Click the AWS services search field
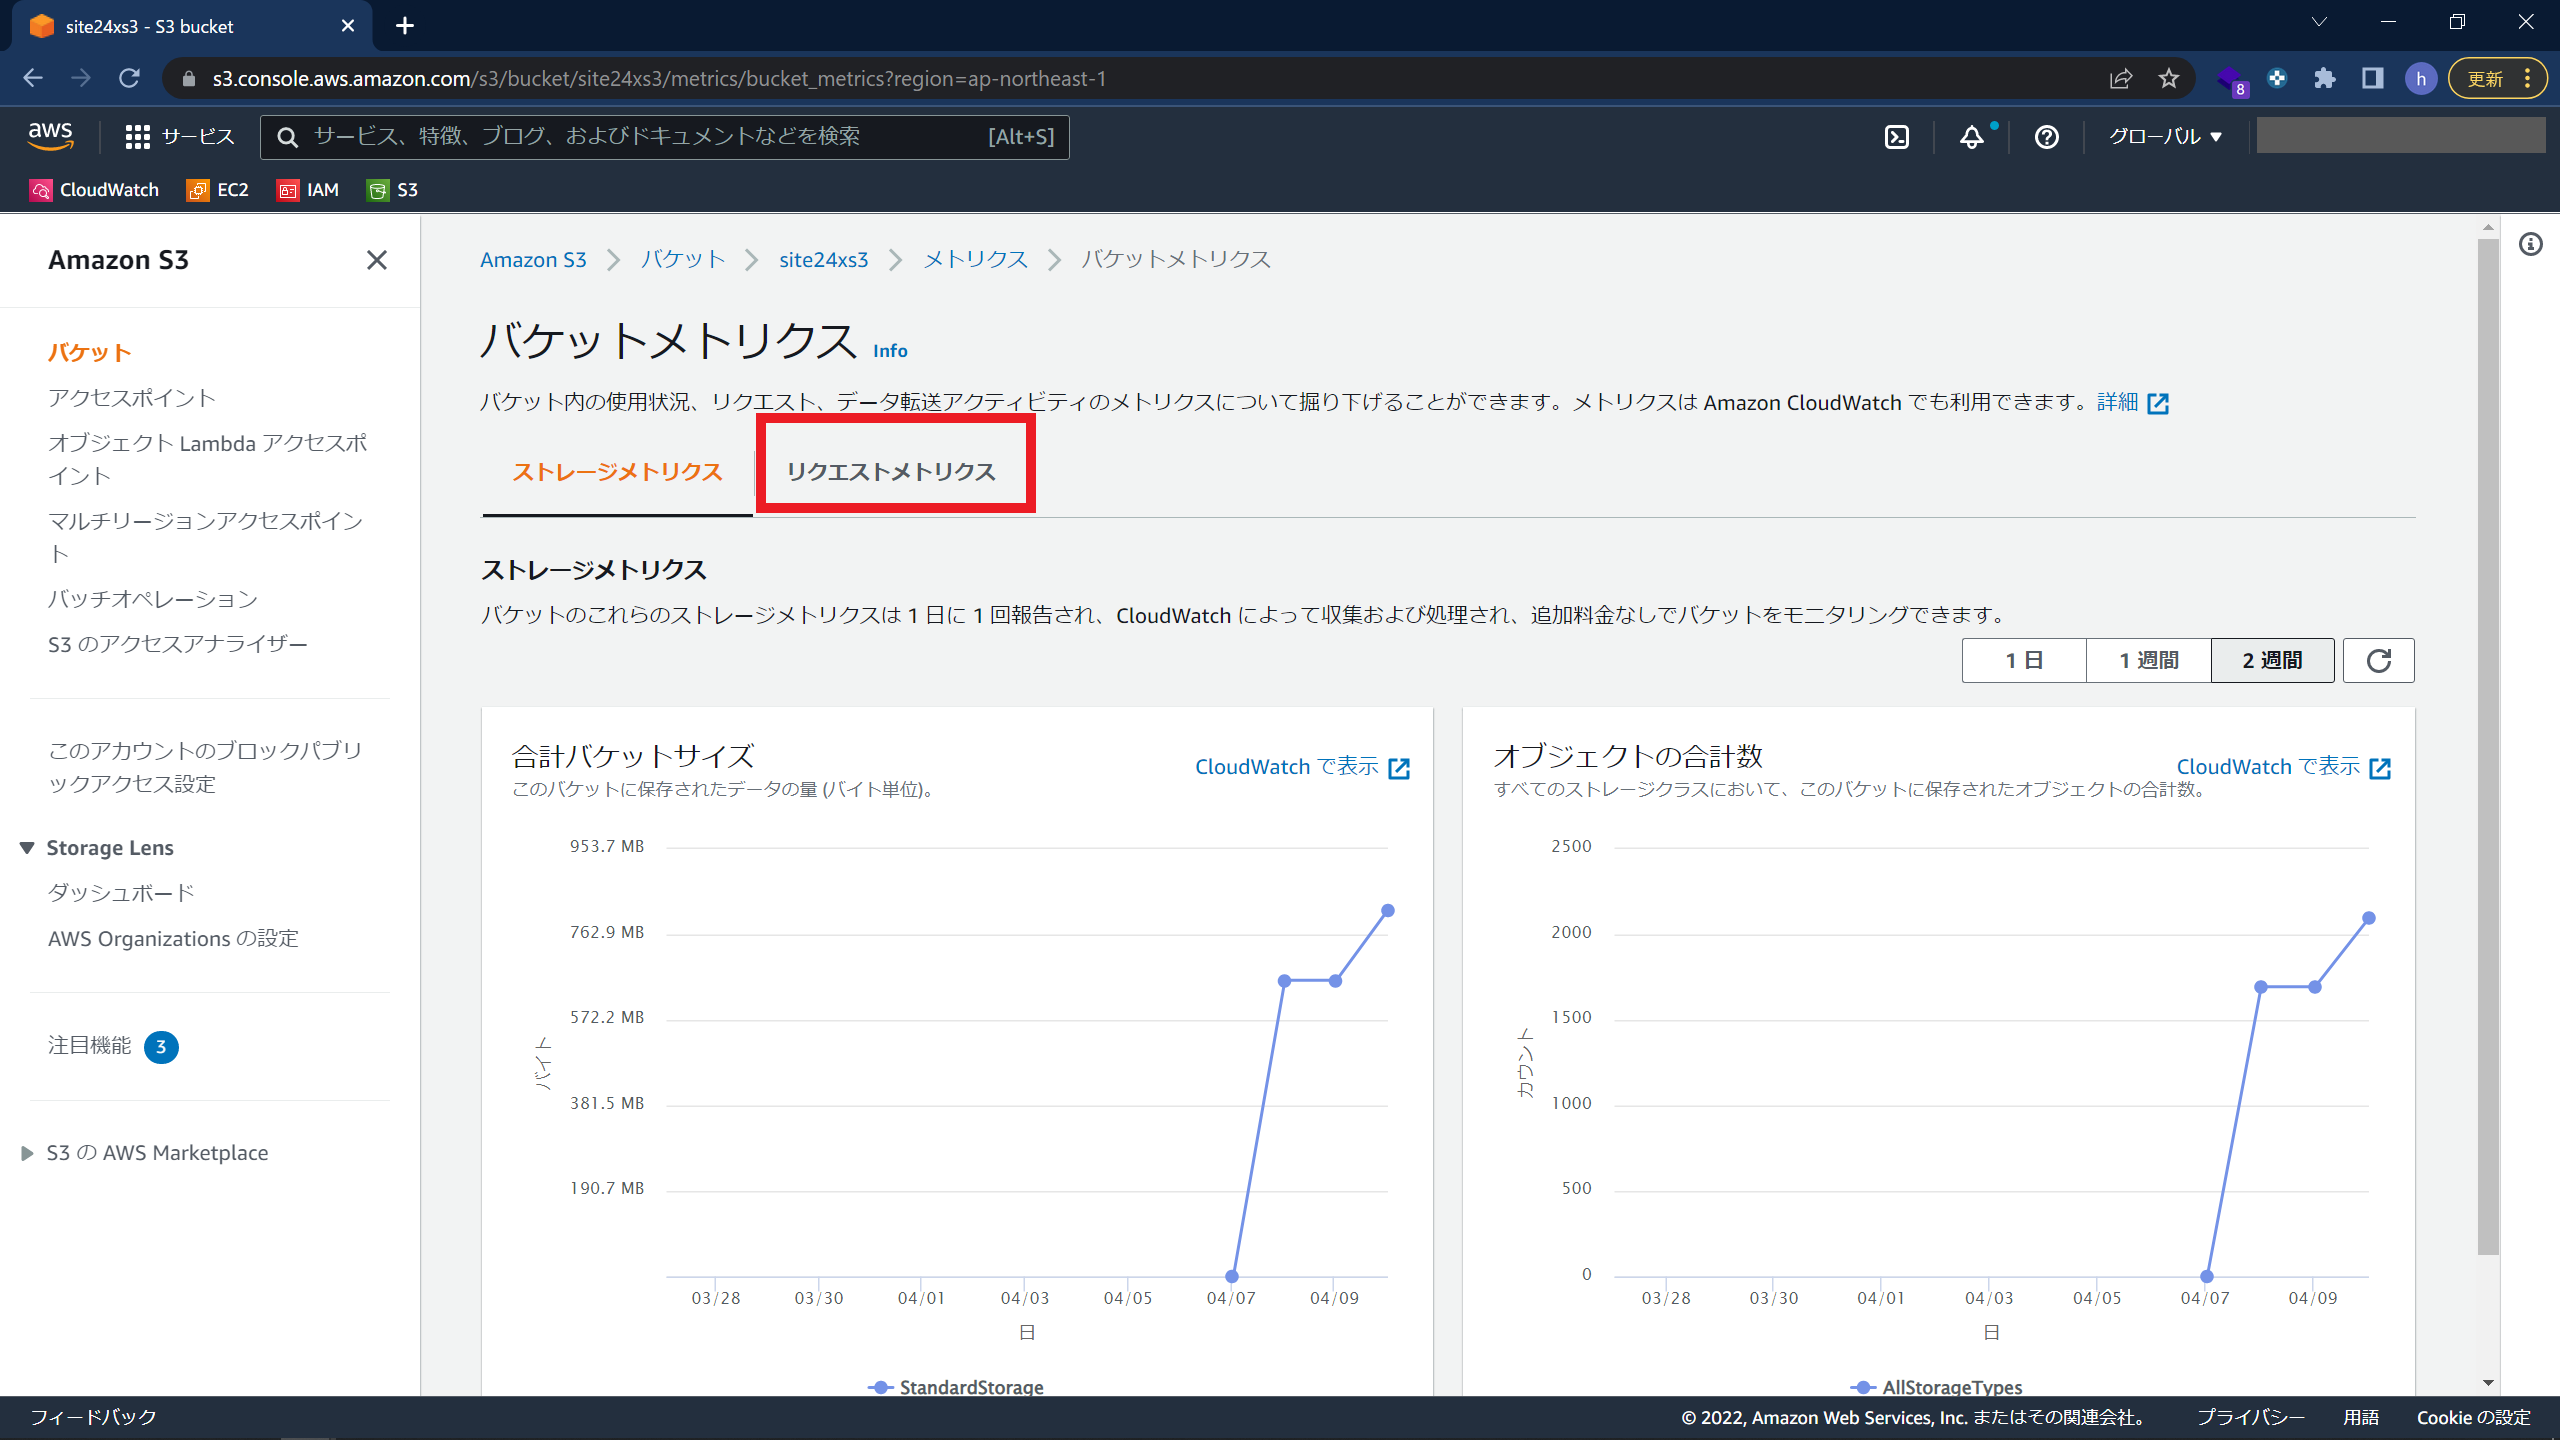This screenshot has width=2560, height=1440. 664,137
